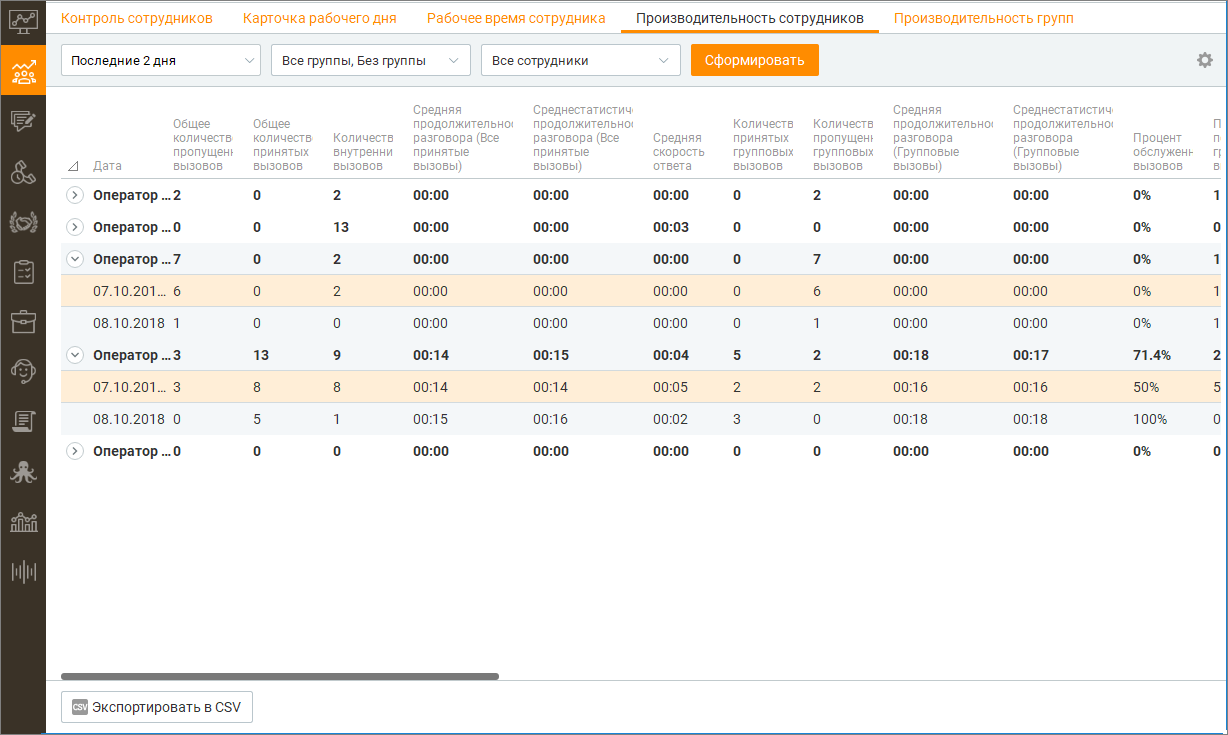Sort by Средняя скорость ответа column header
The image size is (1228, 735).
pos(679,152)
